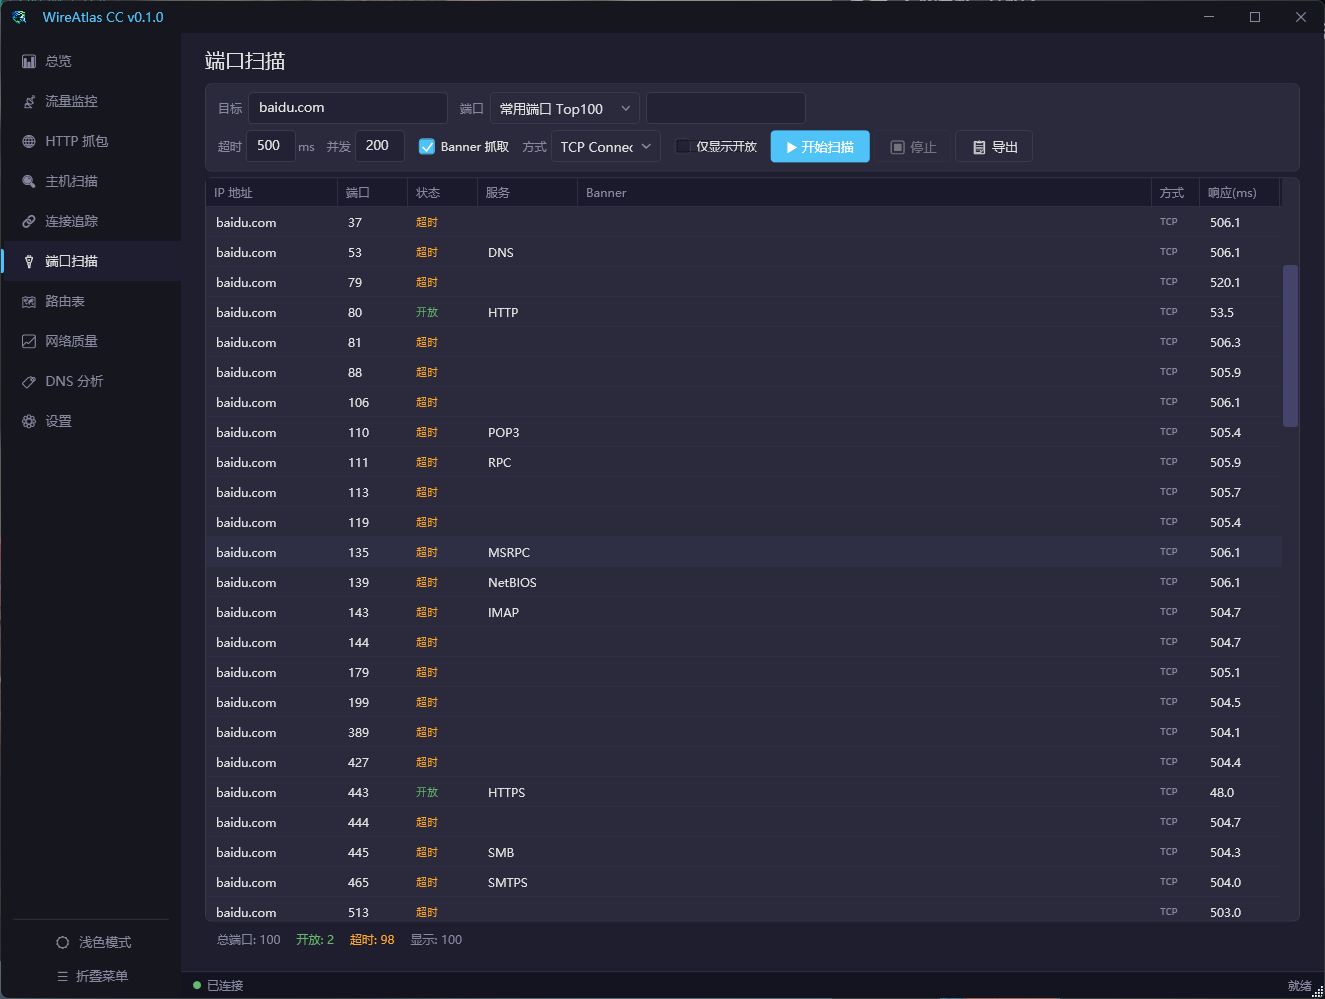Click port number 389 cell
The height and width of the screenshot is (999, 1325).
358,733
